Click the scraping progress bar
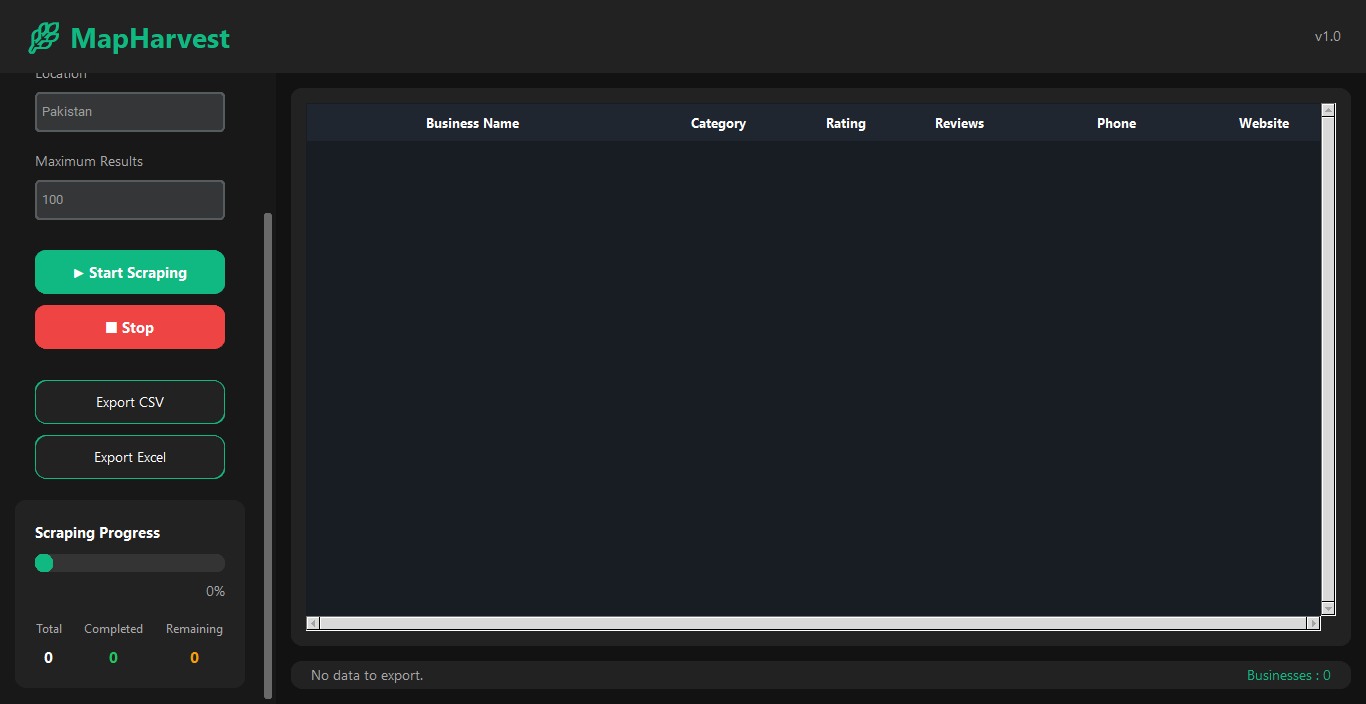Screen dimensions: 1366x704 [130, 563]
